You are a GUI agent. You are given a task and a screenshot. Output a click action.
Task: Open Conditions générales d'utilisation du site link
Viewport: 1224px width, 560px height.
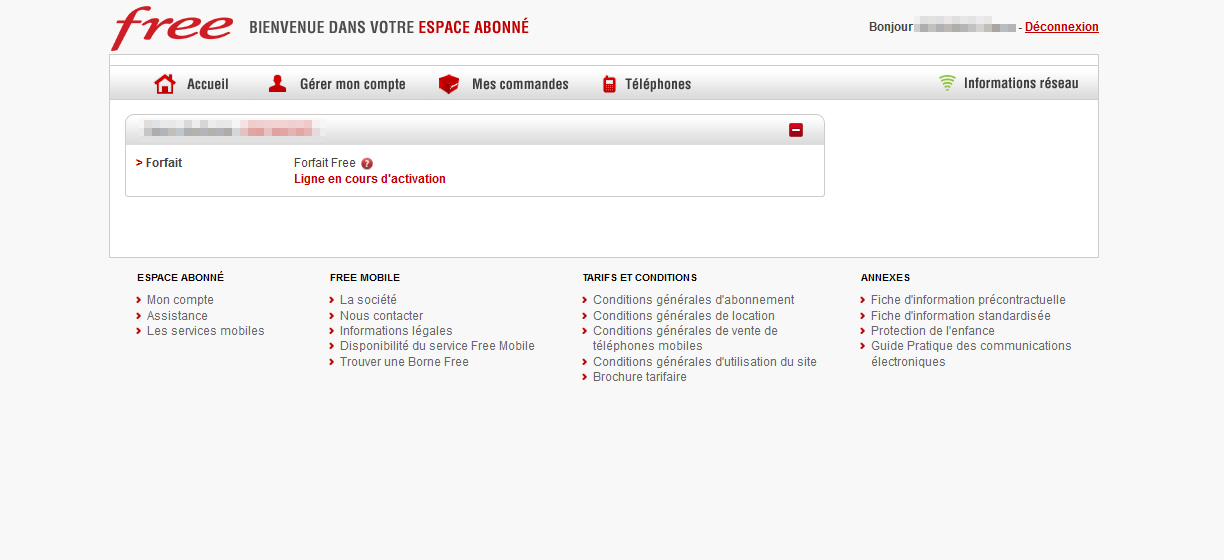pyautogui.click(x=705, y=362)
